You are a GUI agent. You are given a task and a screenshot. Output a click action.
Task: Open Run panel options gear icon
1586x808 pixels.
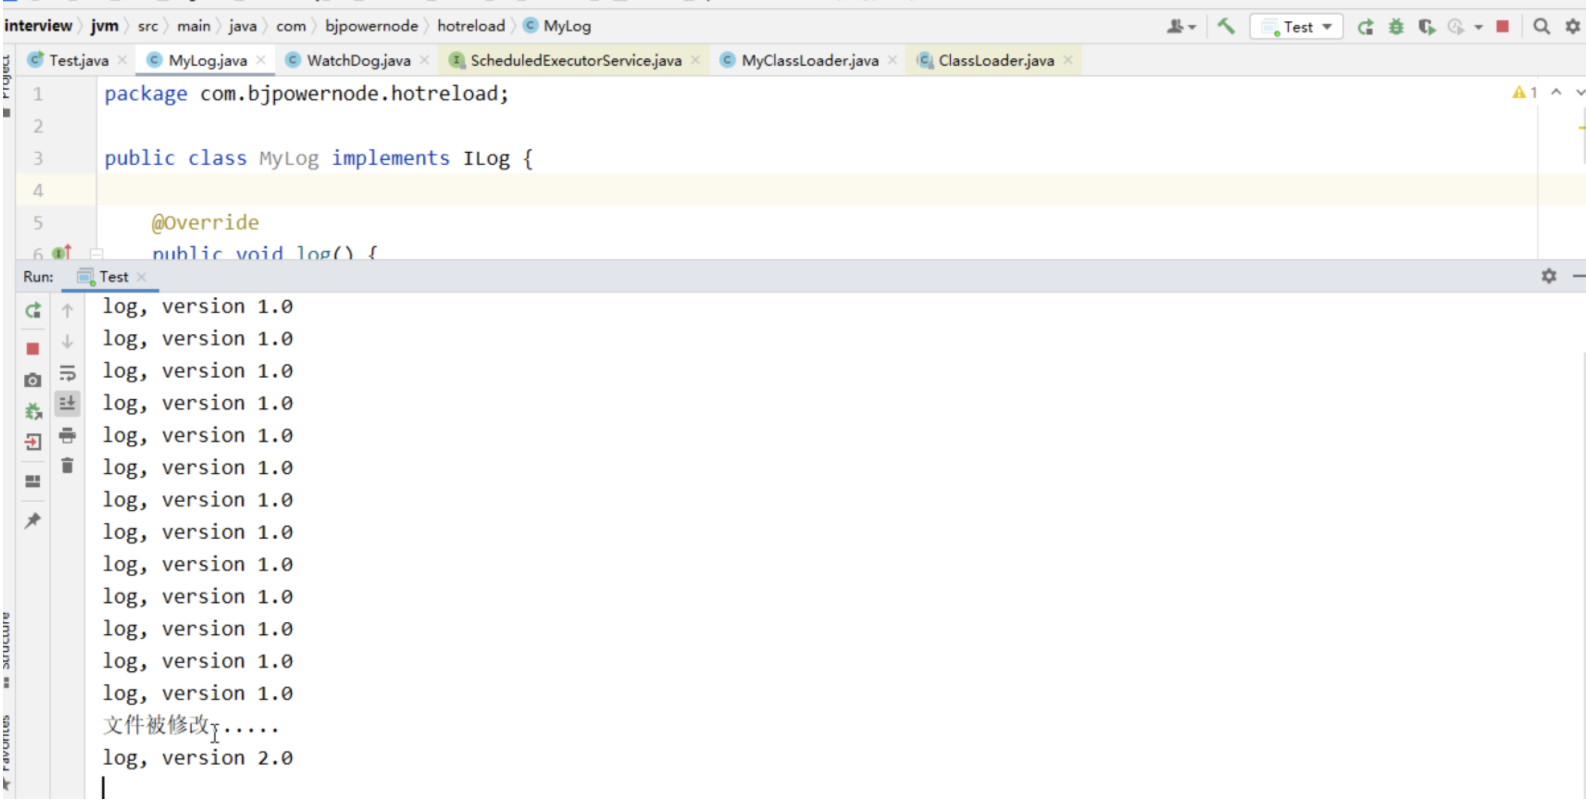pos(1549,276)
